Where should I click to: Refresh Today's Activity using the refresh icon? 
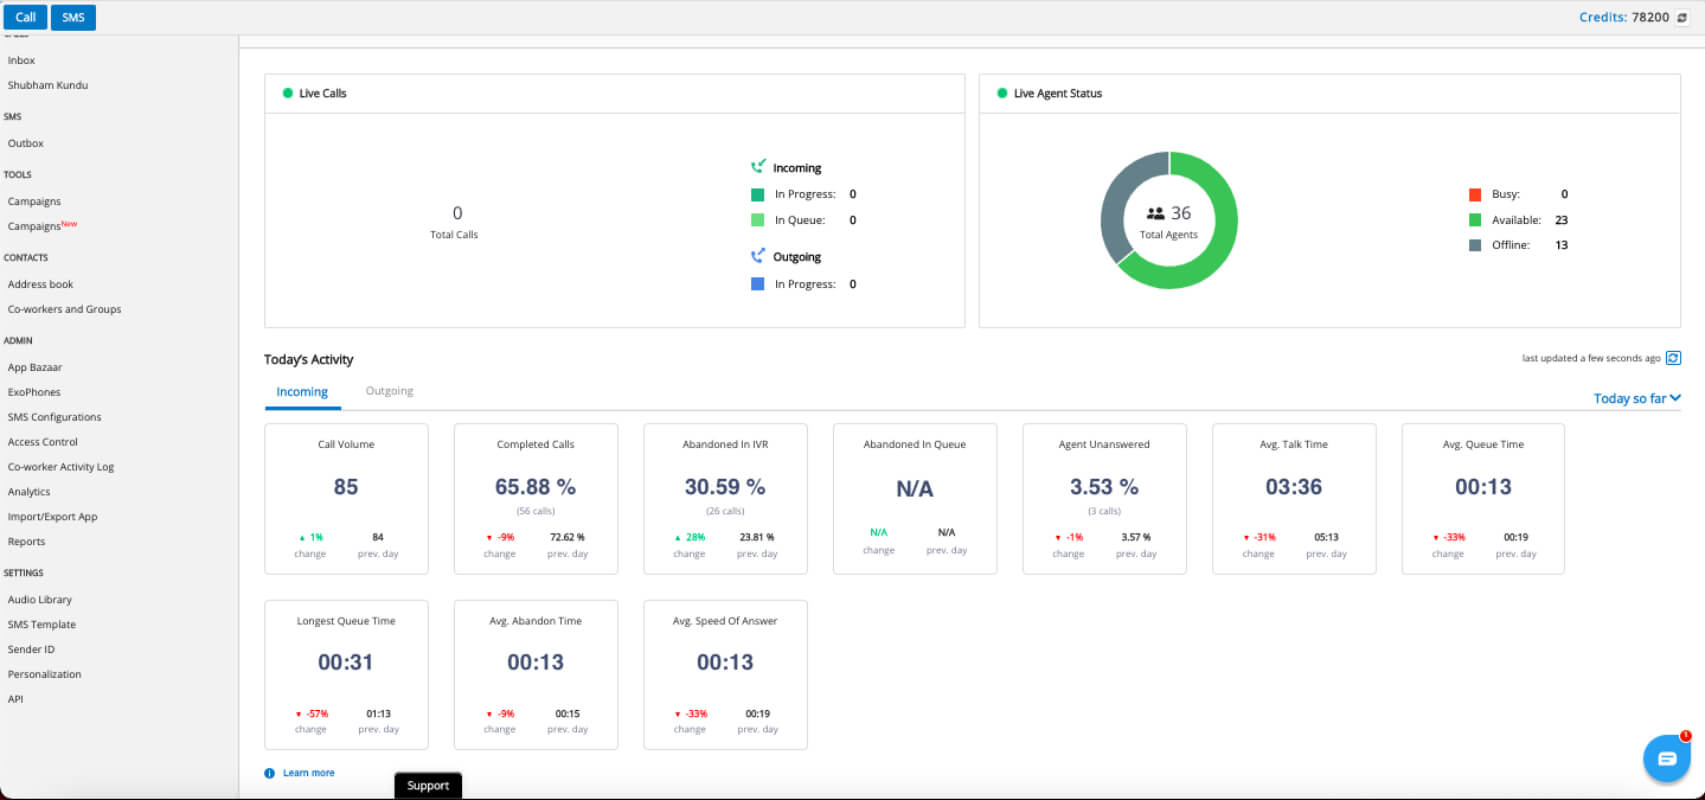coord(1673,358)
